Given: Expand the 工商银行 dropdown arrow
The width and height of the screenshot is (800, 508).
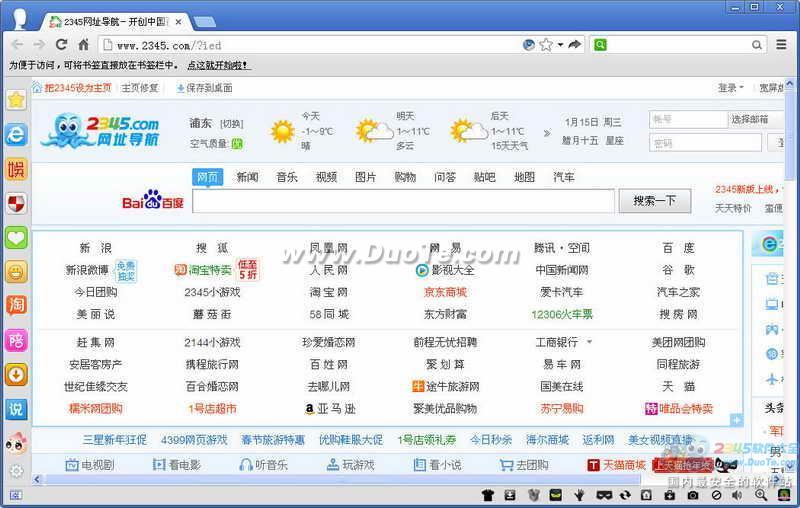Looking at the screenshot, I should (x=589, y=342).
